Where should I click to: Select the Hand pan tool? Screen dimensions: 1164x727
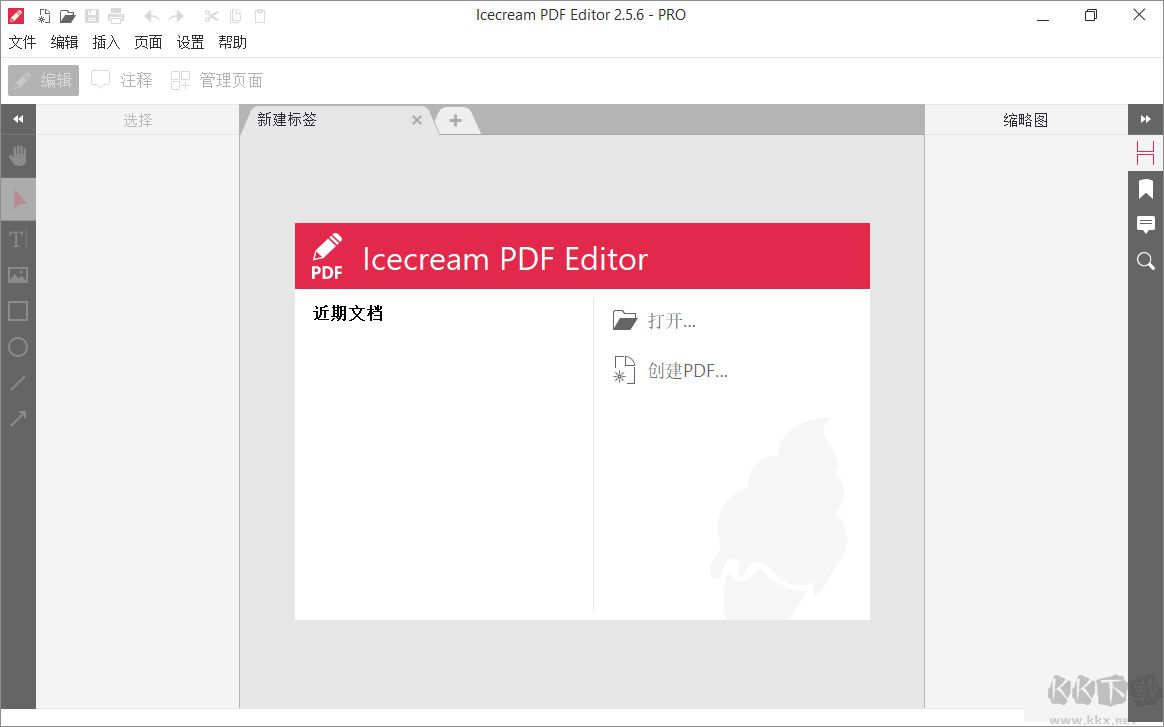click(18, 156)
